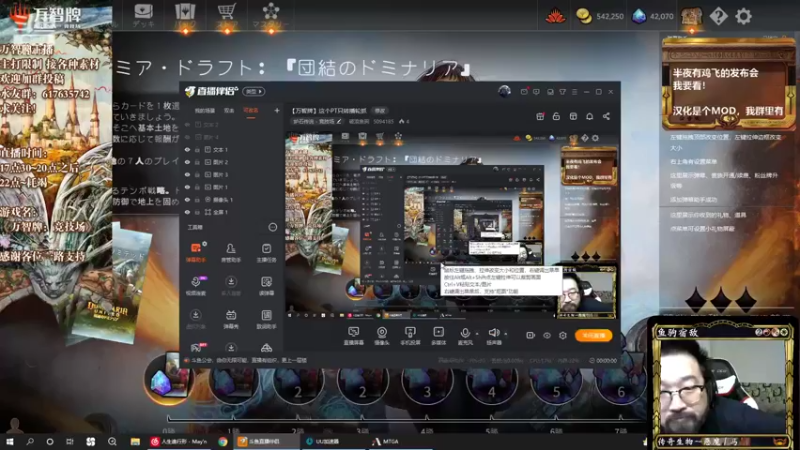Toggle visibility eye of 图片 2 layer
800x450 pixels.
187,162
